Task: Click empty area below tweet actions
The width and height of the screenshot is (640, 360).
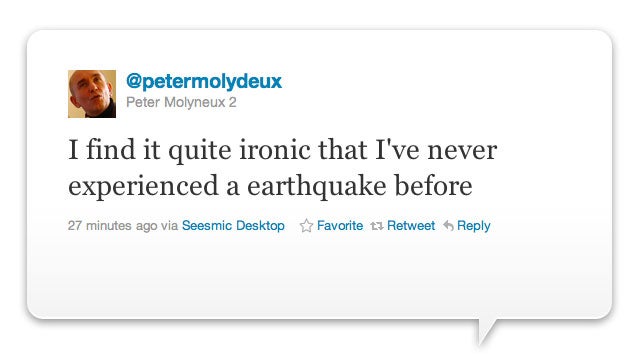Action: (318, 278)
